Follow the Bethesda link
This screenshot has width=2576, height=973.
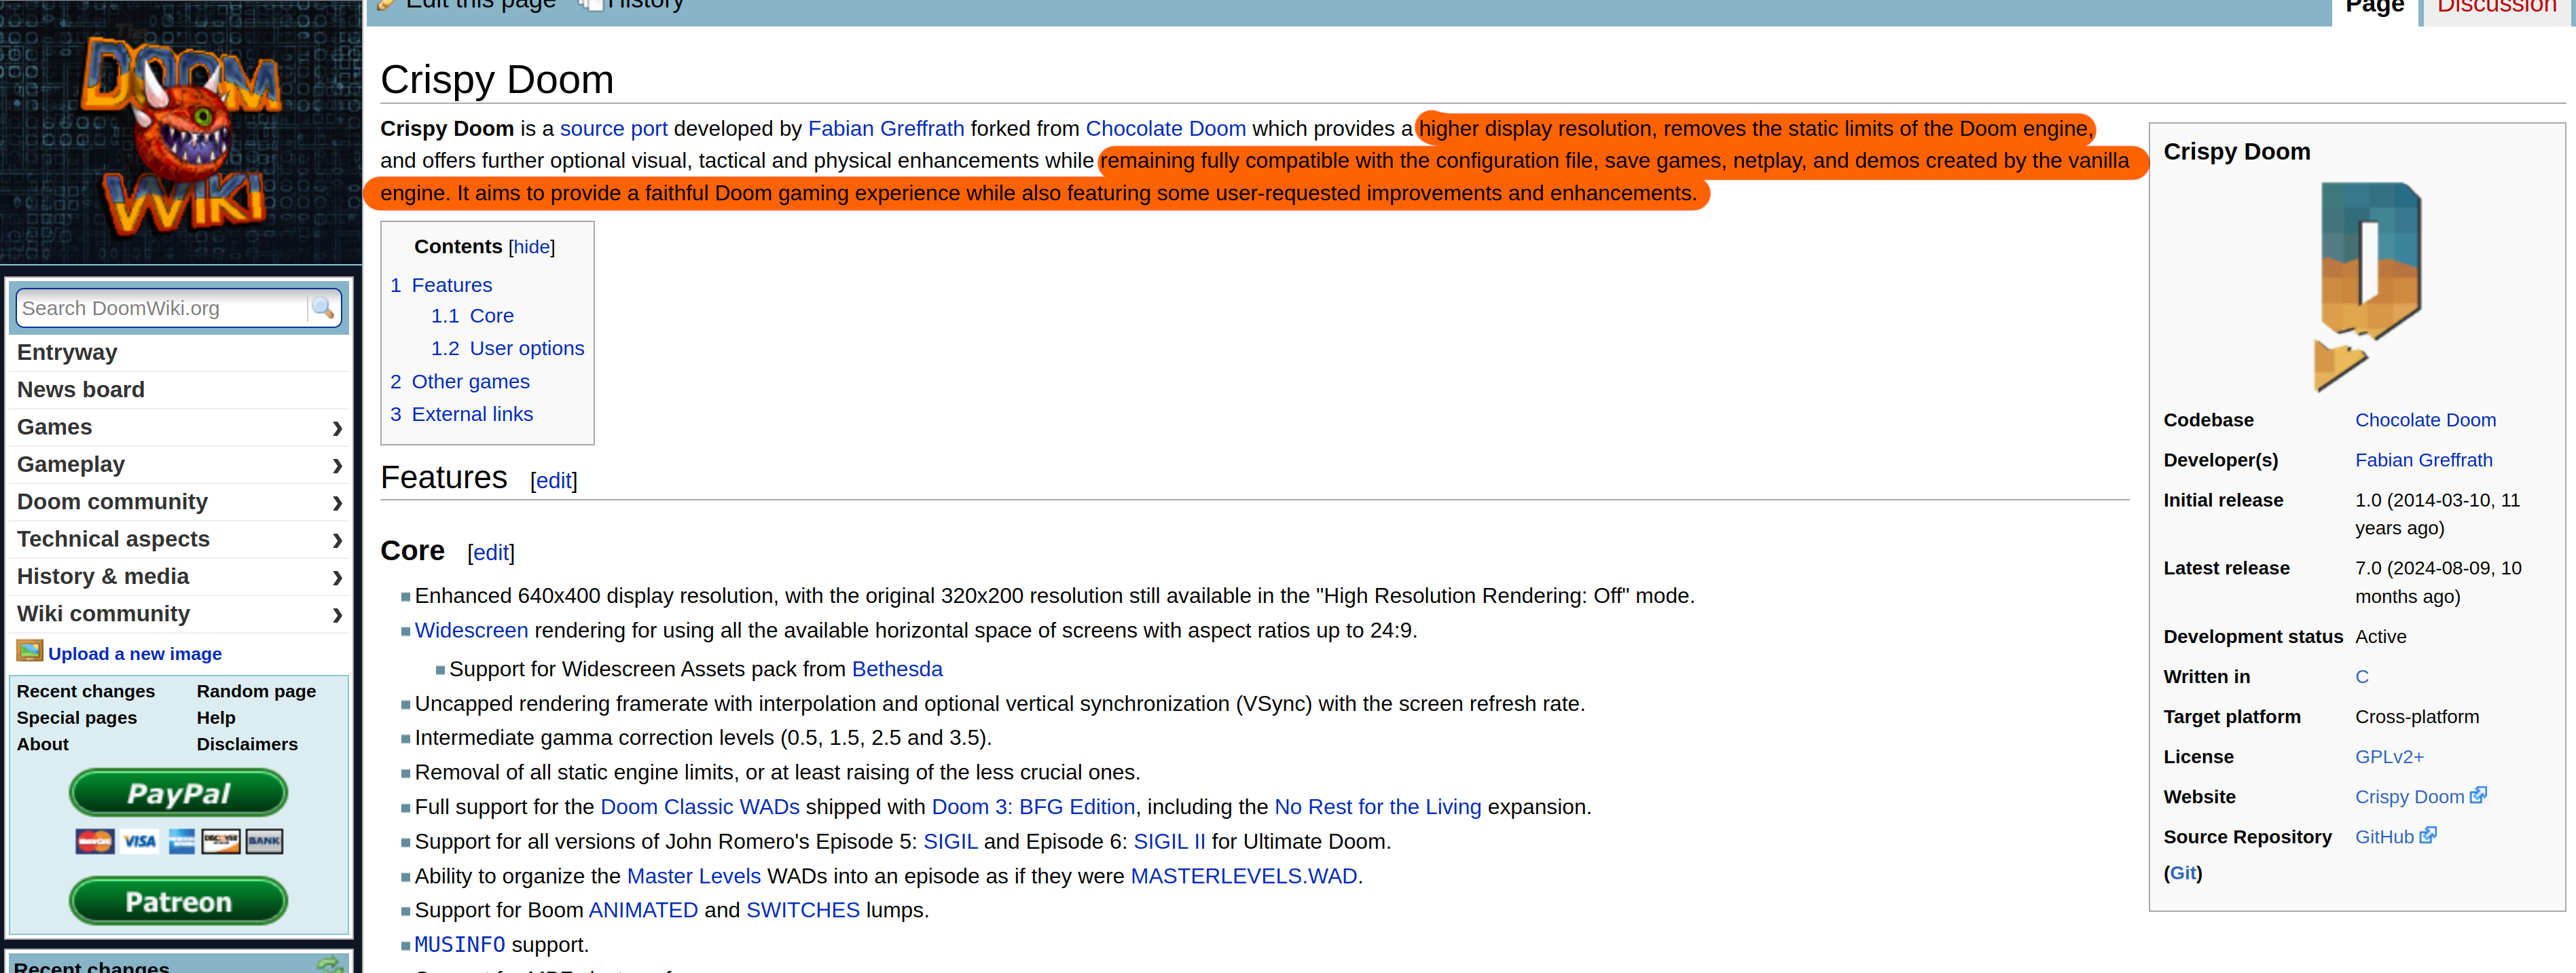(x=897, y=669)
